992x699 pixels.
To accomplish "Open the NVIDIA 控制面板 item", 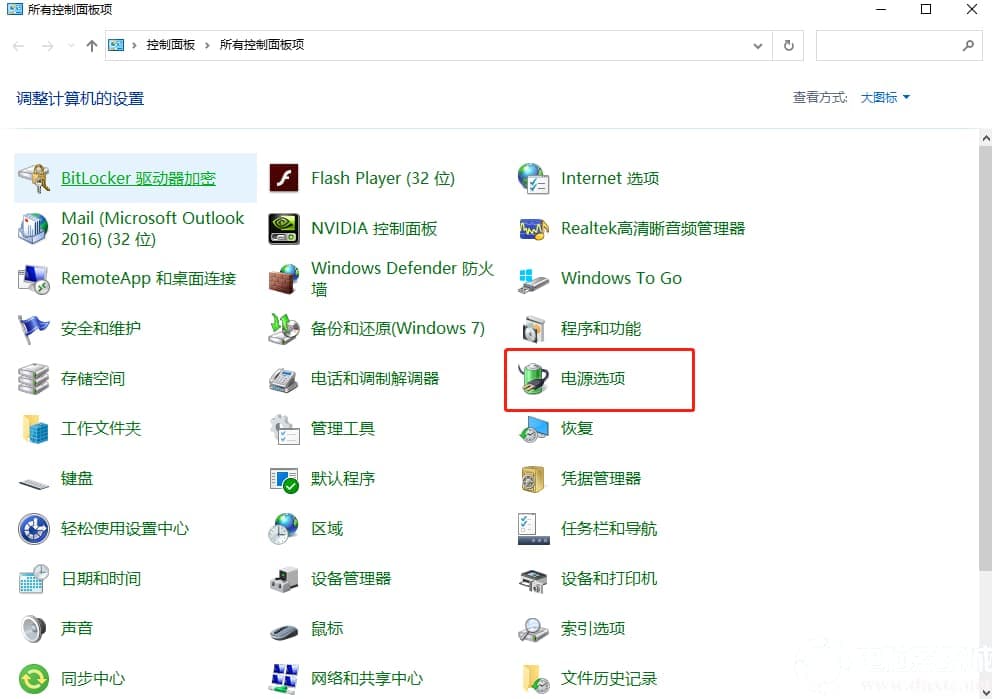I will coord(374,228).
